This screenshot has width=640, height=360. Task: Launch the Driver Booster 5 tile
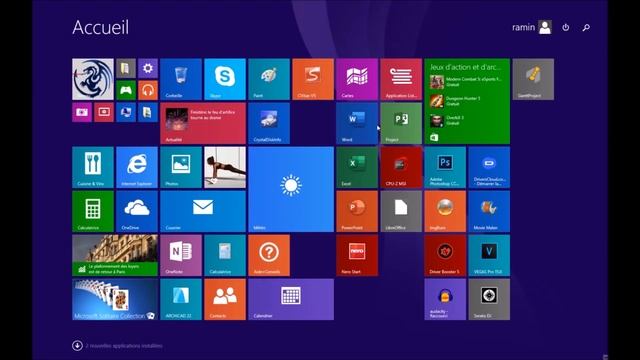pyautogui.click(x=445, y=256)
